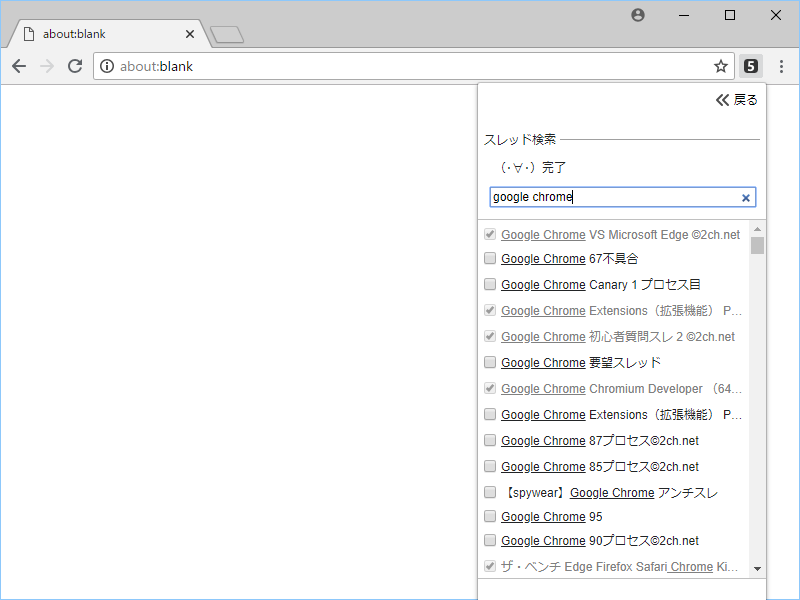Uncheck Google Chrome VS Microsoft Edge checkbox
The image size is (800, 600).
click(x=490, y=234)
